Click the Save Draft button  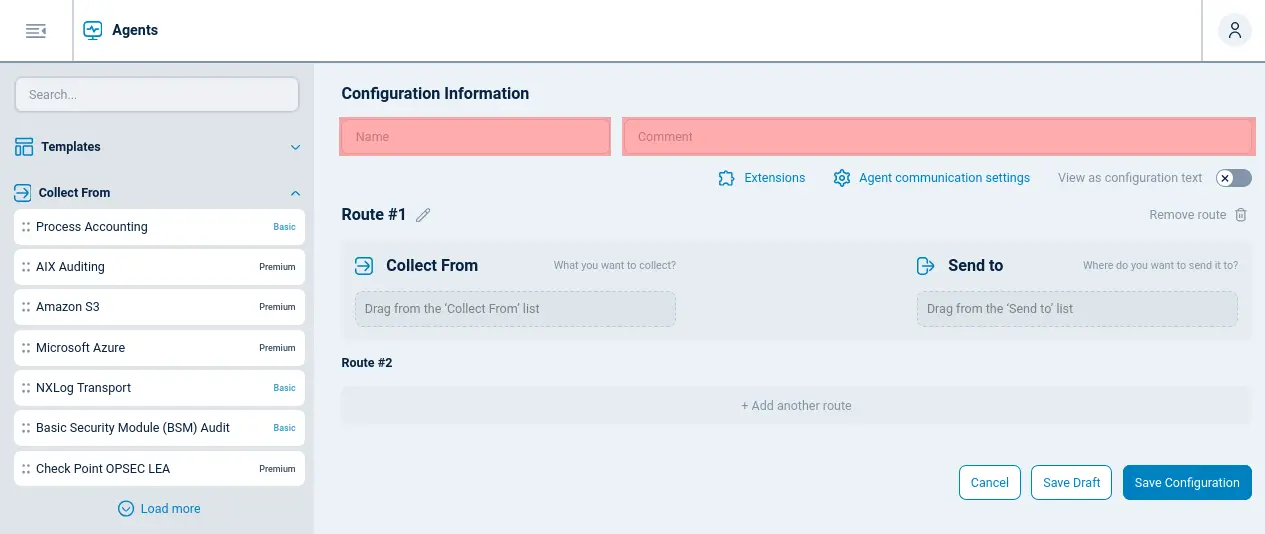click(x=1071, y=482)
